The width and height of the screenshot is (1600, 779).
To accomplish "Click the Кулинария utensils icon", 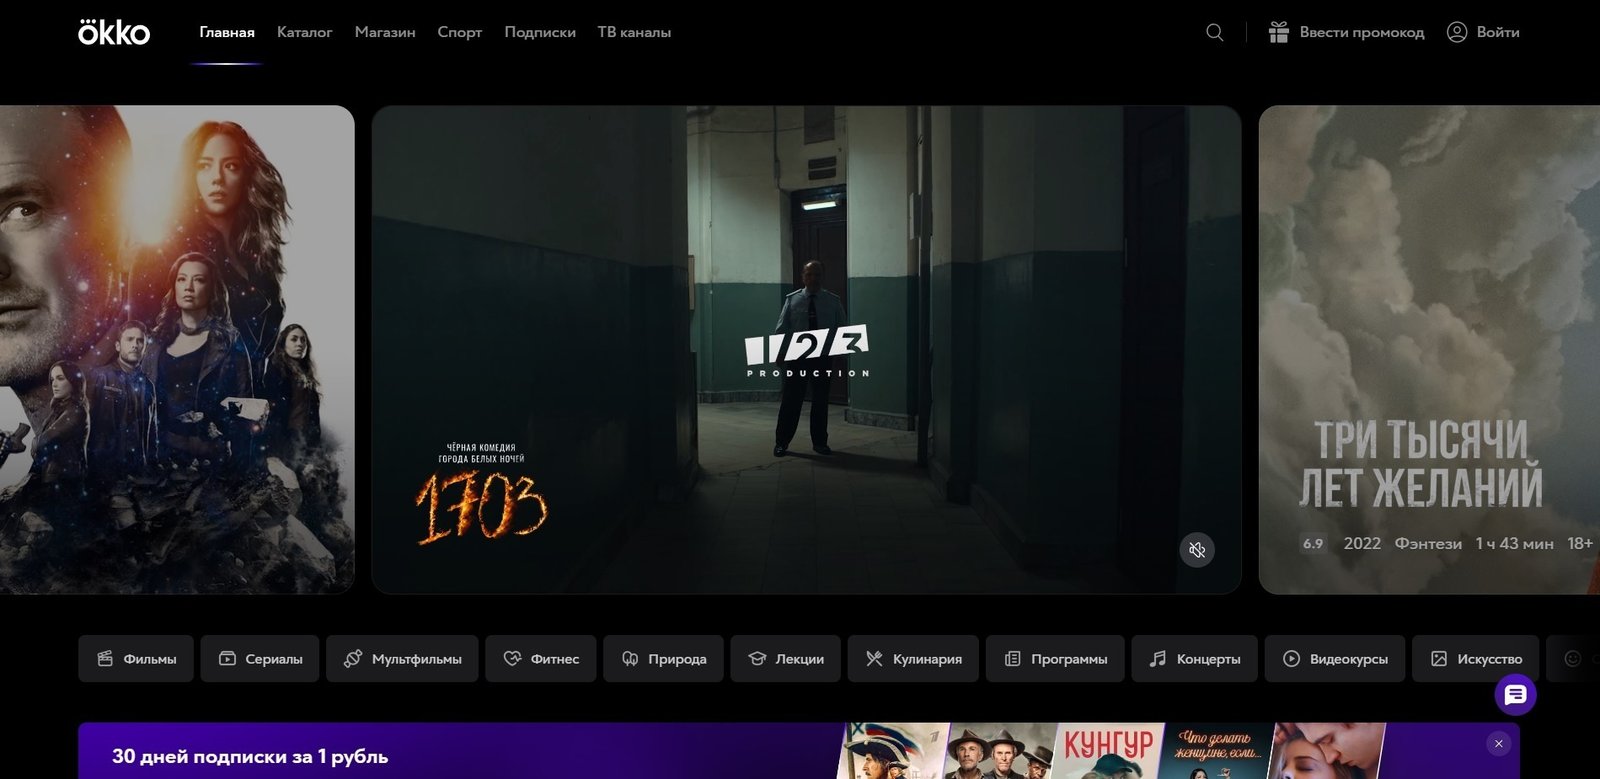I will click(x=874, y=659).
